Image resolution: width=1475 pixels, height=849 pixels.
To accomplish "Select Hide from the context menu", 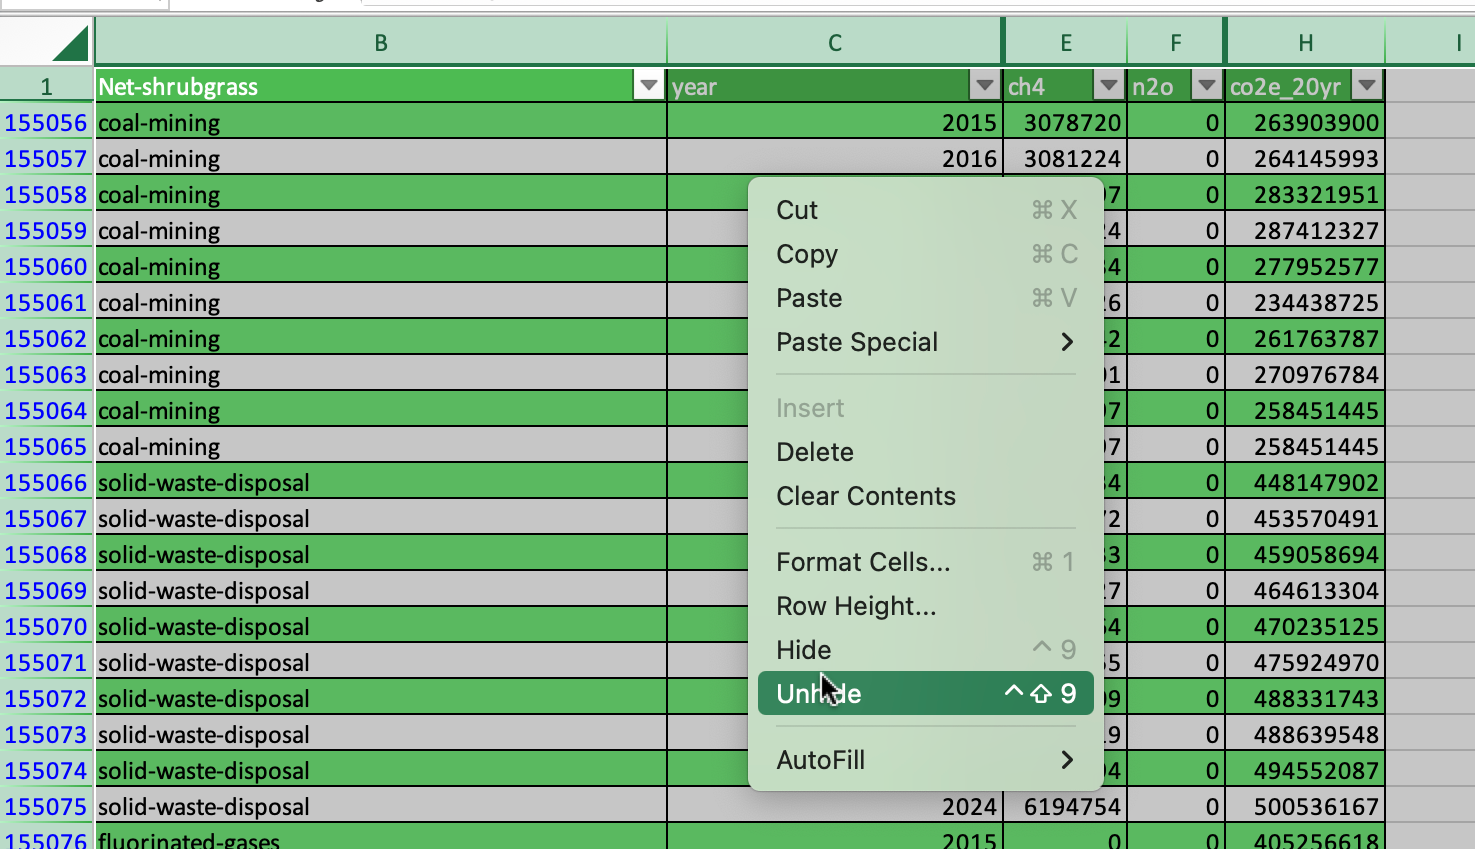I will pyautogui.click(x=926, y=650).
